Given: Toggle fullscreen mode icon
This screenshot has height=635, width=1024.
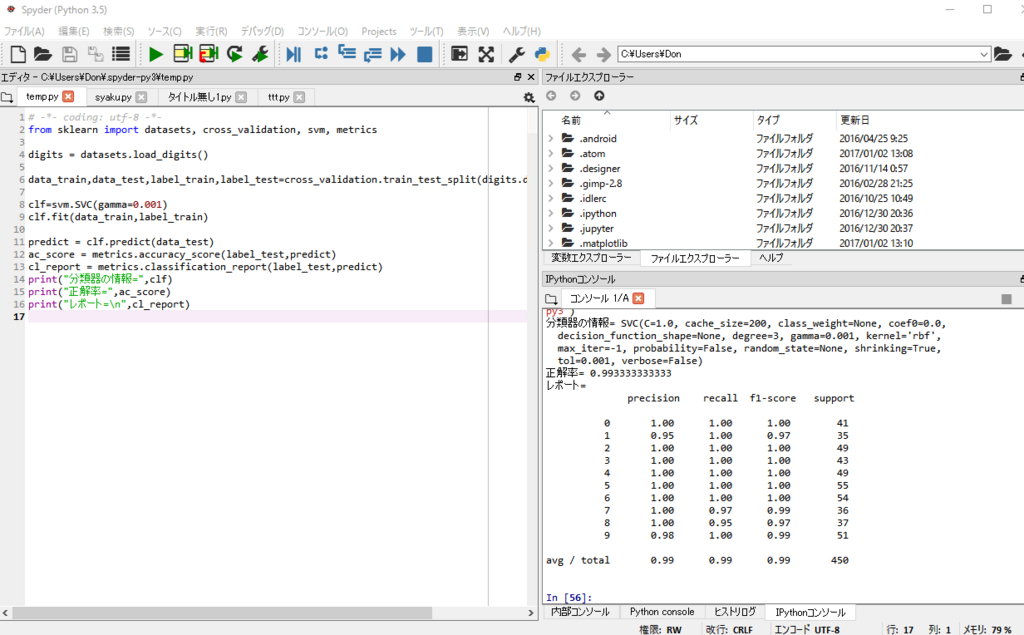Looking at the screenshot, I should coord(486,54).
